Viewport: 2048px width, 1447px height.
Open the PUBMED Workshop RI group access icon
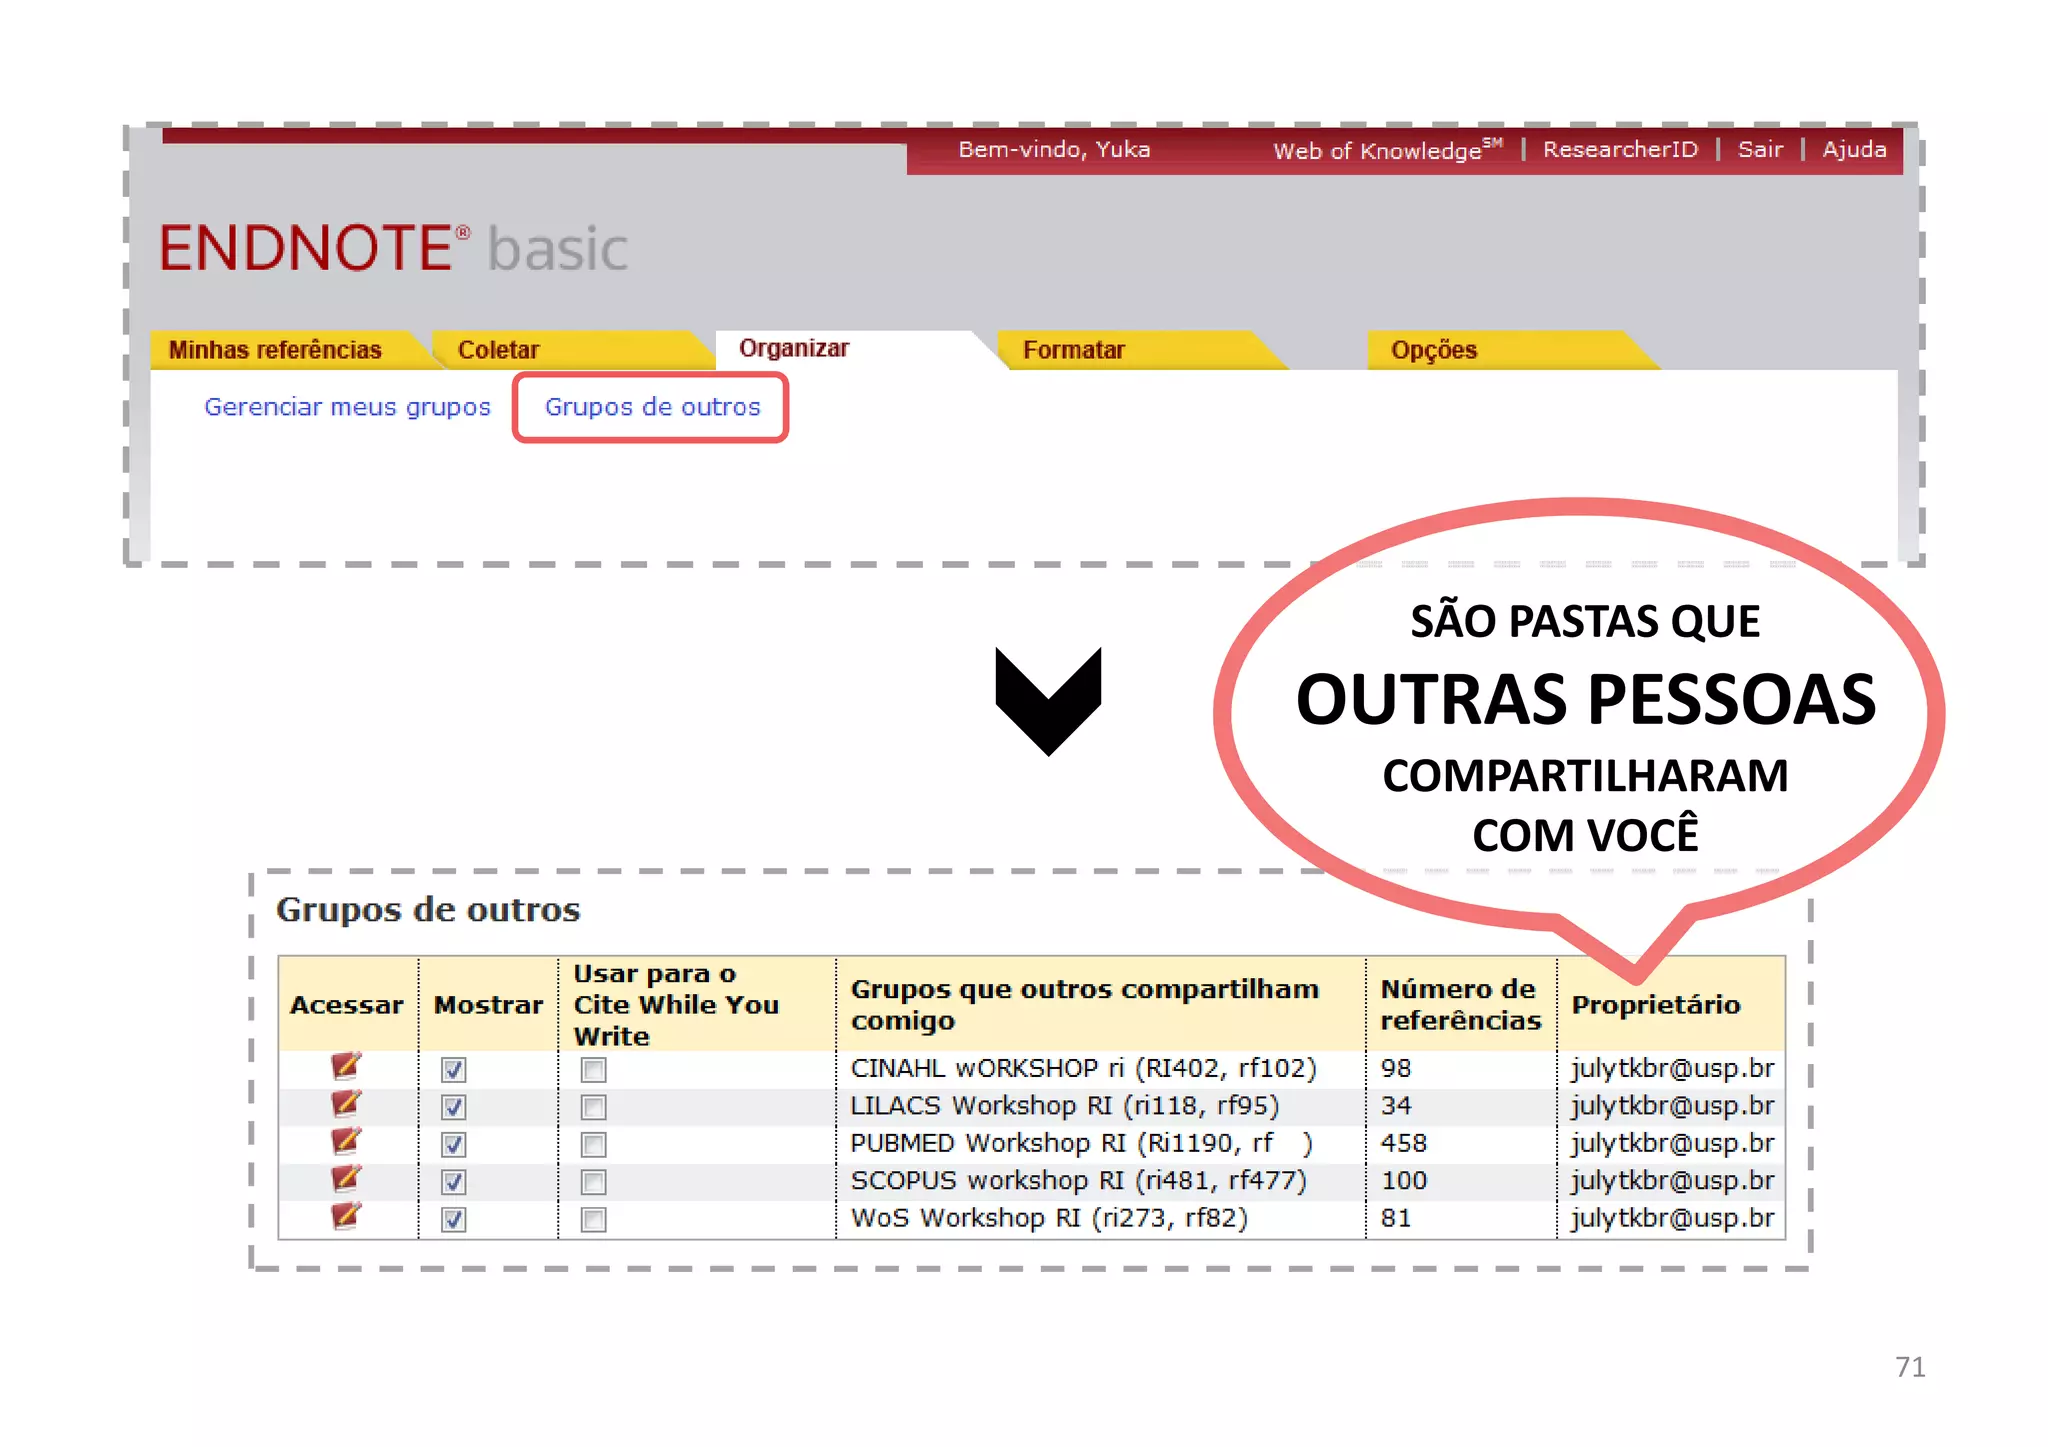(346, 1142)
